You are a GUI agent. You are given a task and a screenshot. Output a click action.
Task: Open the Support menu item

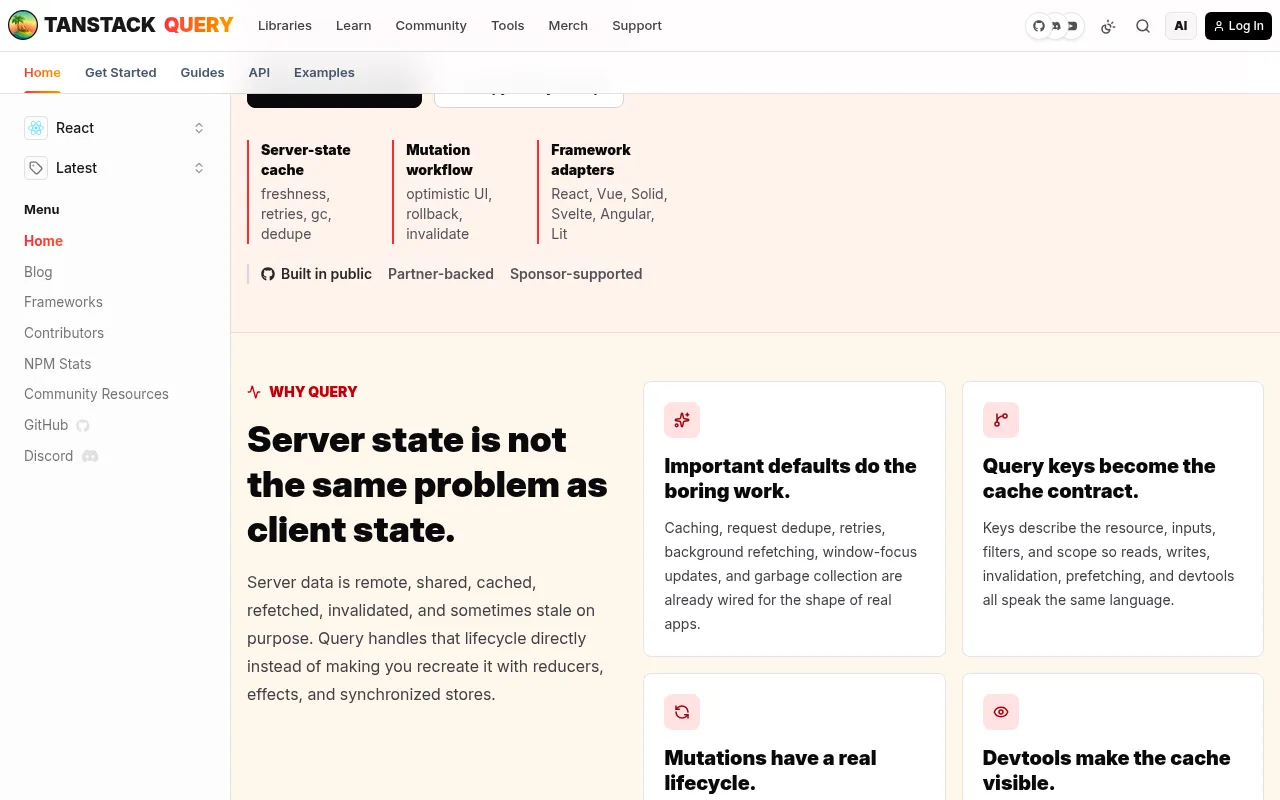pos(637,26)
